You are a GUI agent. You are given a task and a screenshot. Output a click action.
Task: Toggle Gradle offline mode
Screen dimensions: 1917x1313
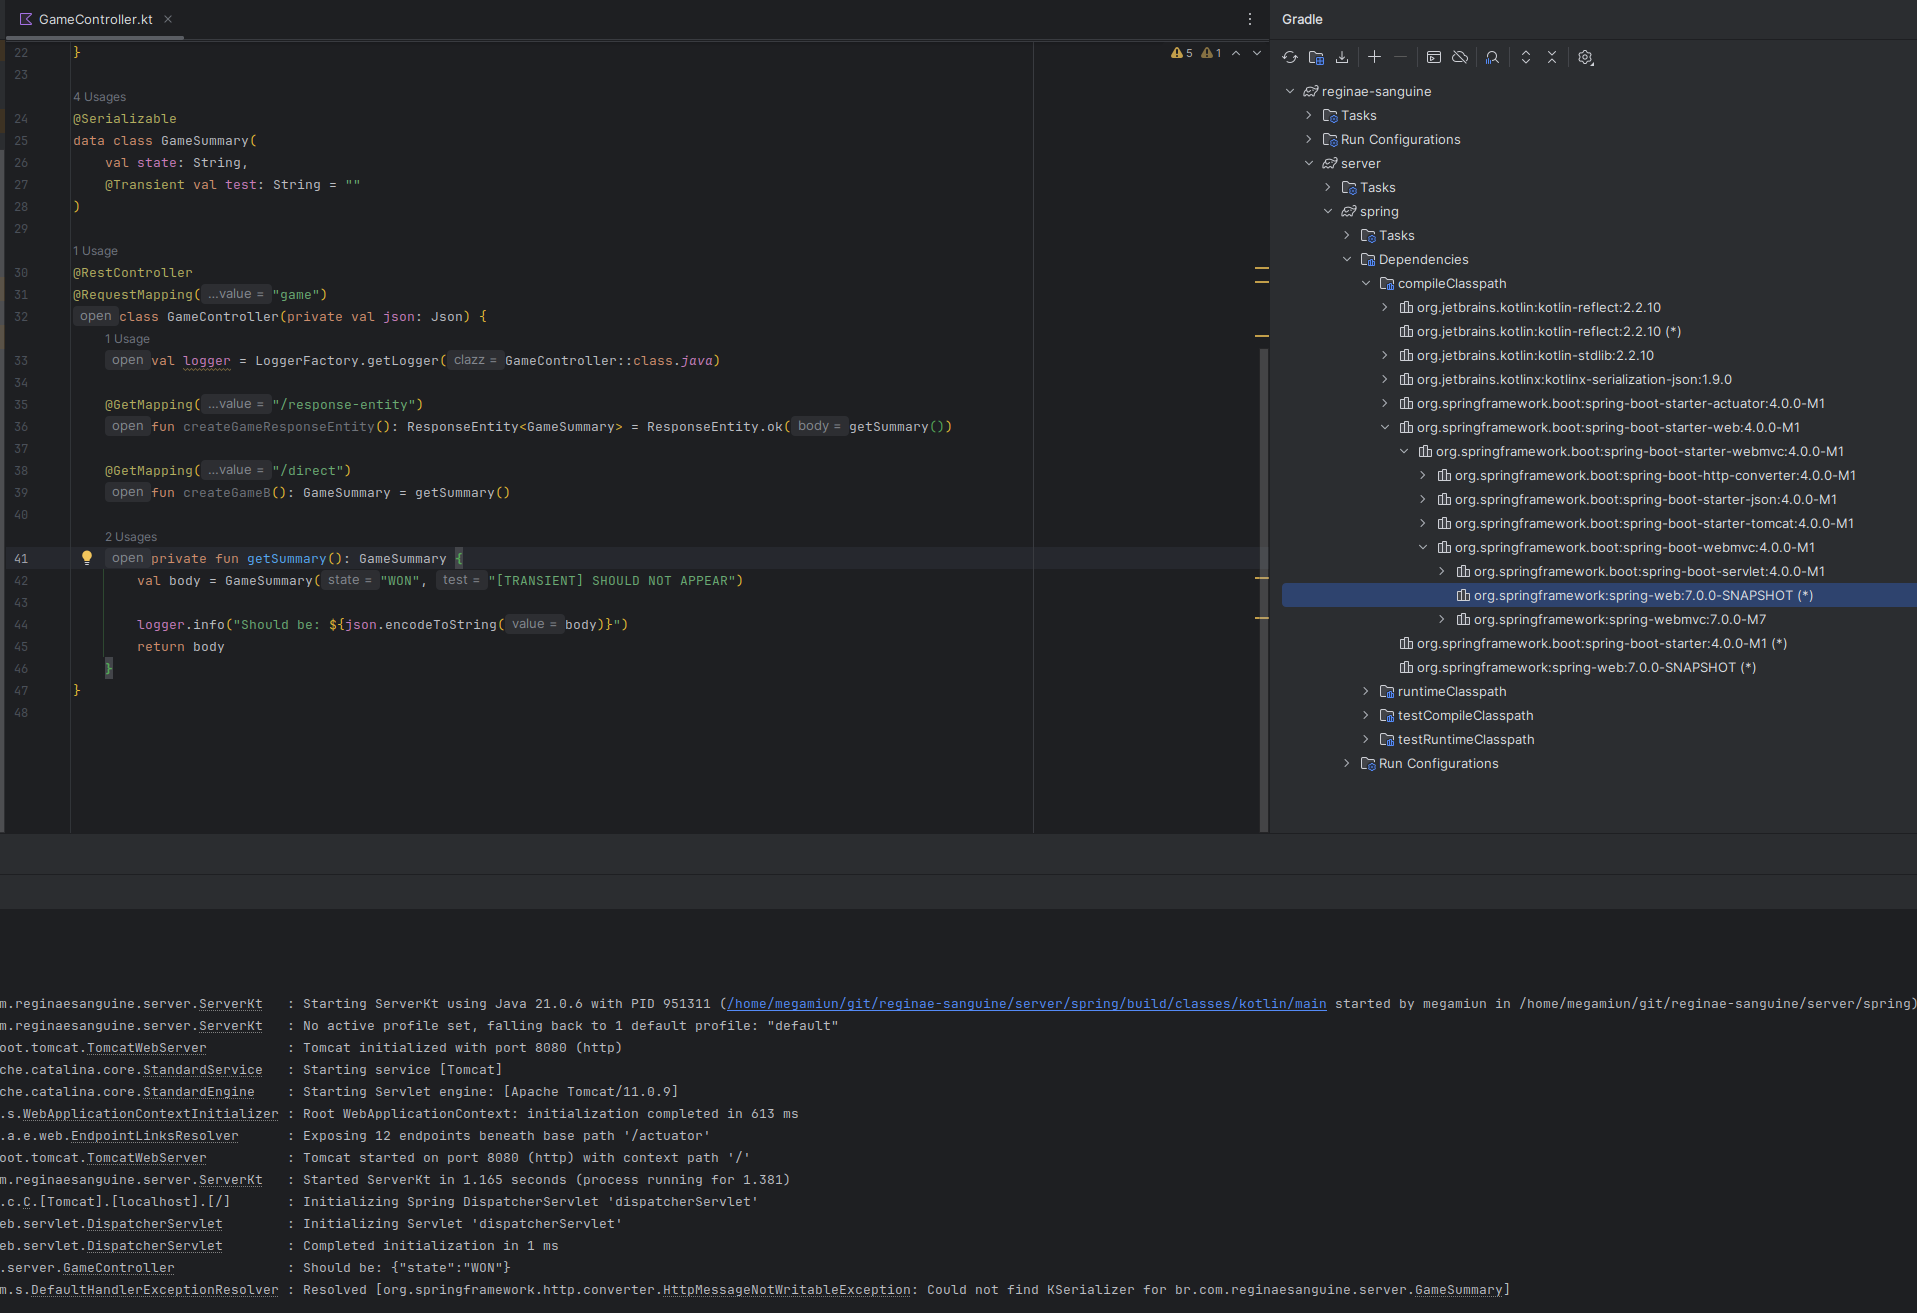point(1460,58)
